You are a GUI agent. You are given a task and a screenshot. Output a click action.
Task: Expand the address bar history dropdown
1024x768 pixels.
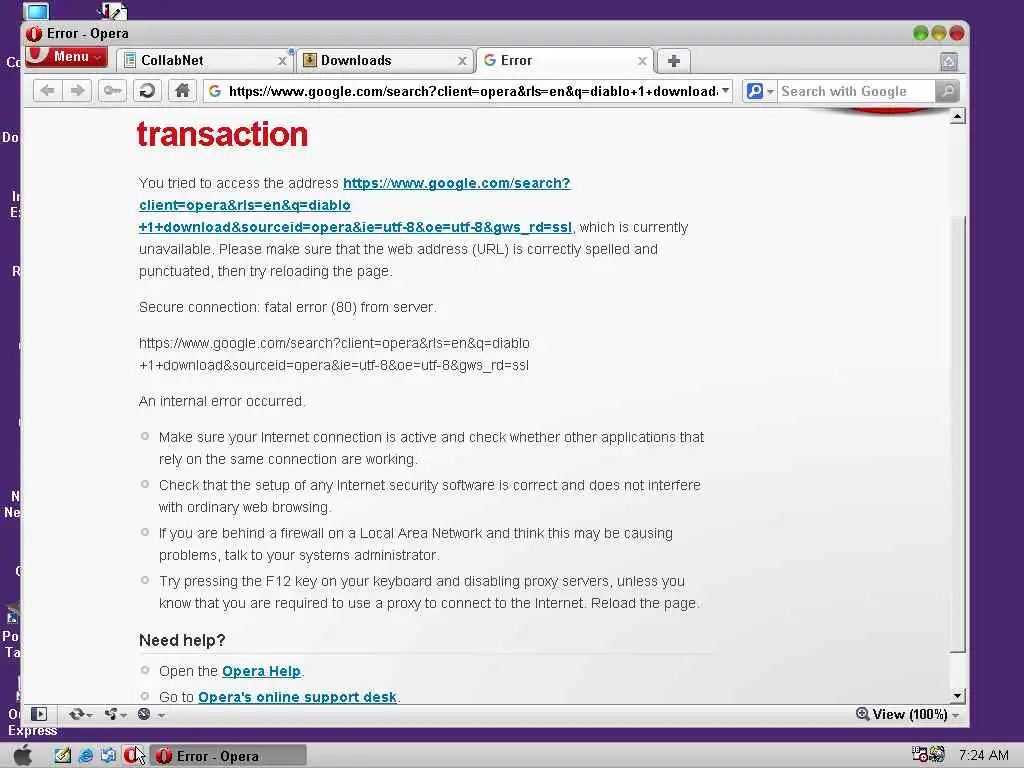point(726,91)
